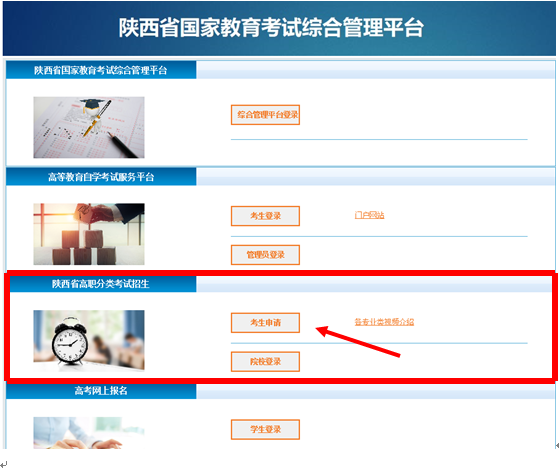
Task: Click the alarm clock face
Action: click(70, 344)
